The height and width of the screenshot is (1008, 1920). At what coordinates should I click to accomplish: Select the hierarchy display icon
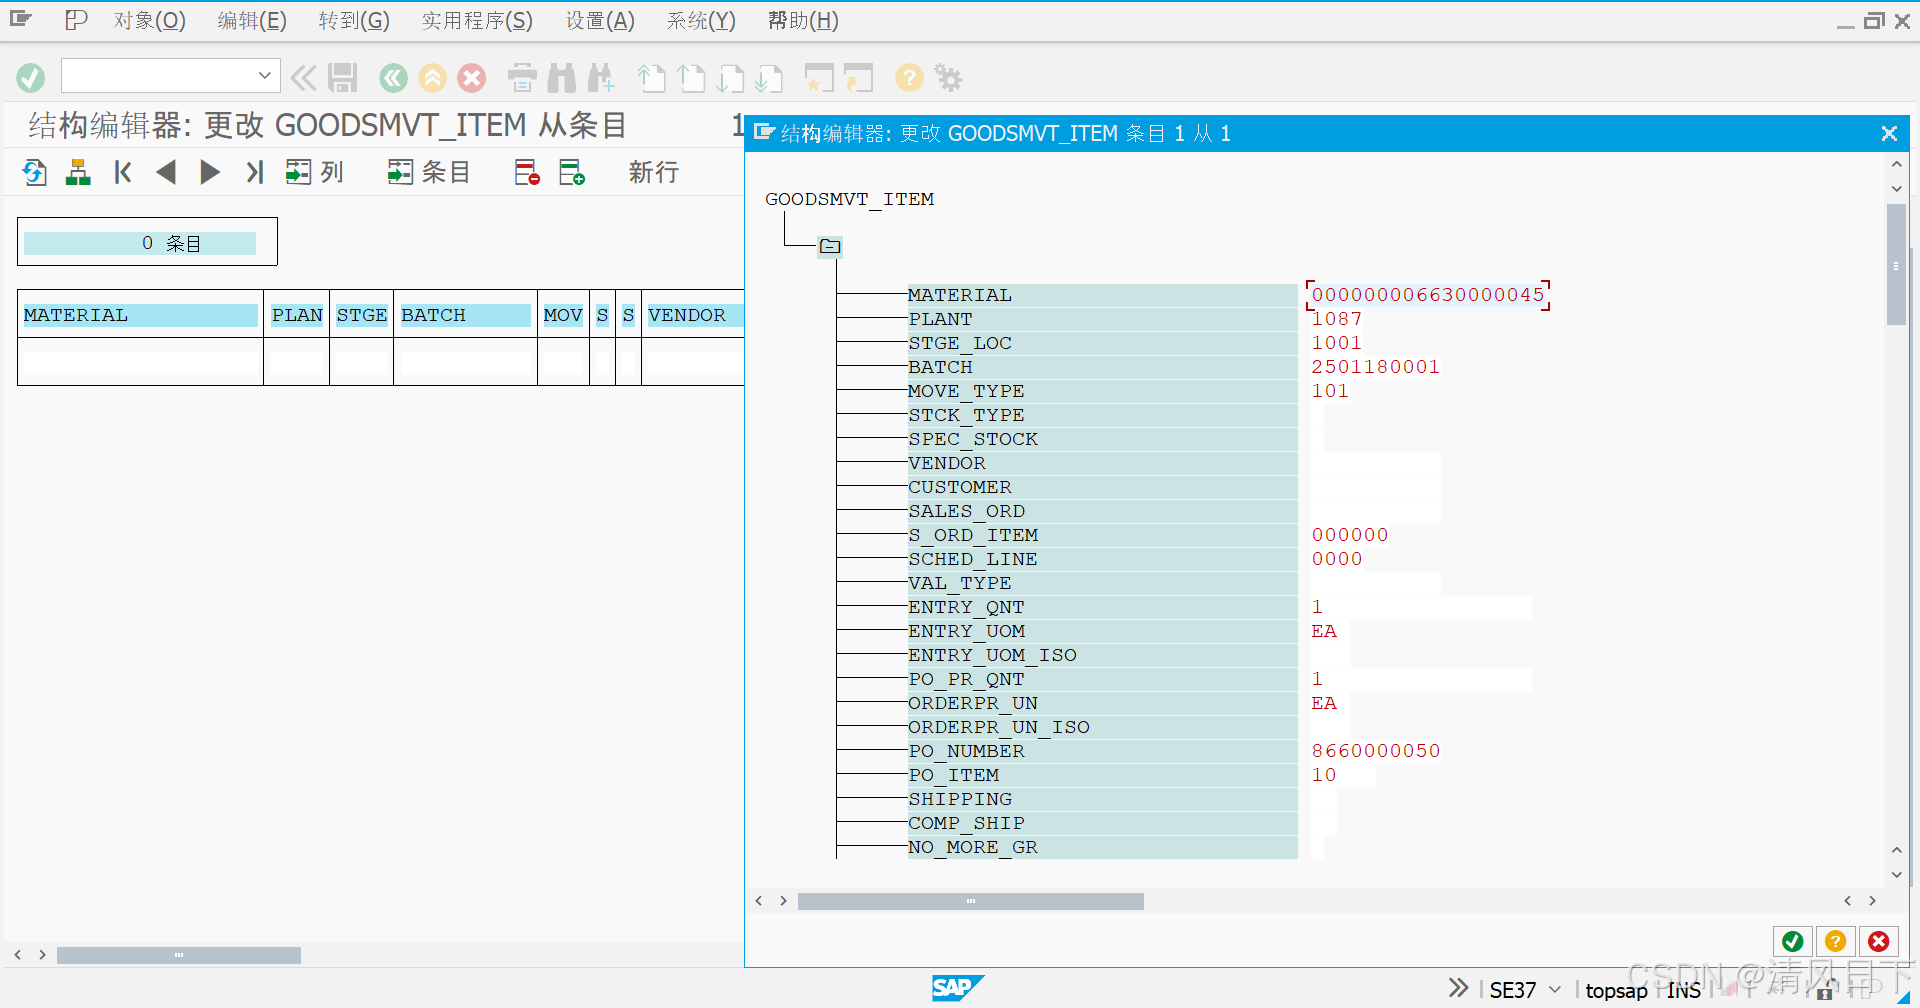(78, 172)
